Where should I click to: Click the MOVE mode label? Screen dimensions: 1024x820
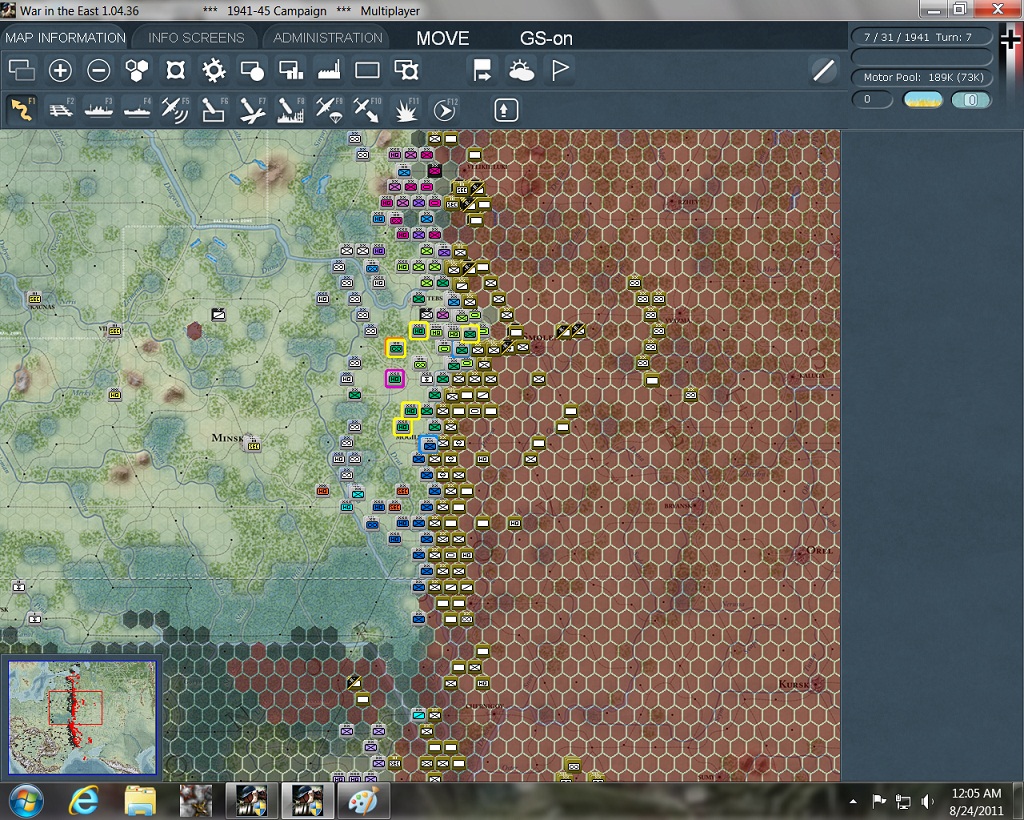443,39
